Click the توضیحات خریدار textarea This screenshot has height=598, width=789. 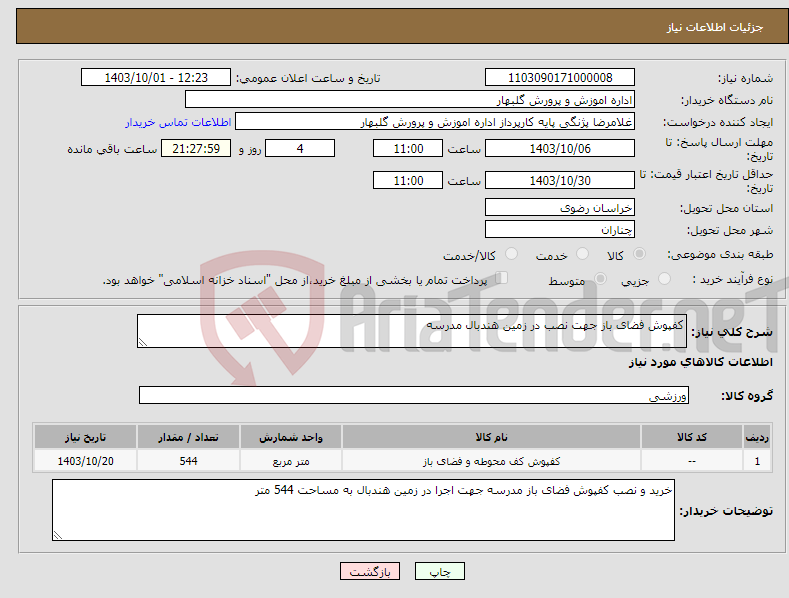pyautogui.click(x=363, y=510)
